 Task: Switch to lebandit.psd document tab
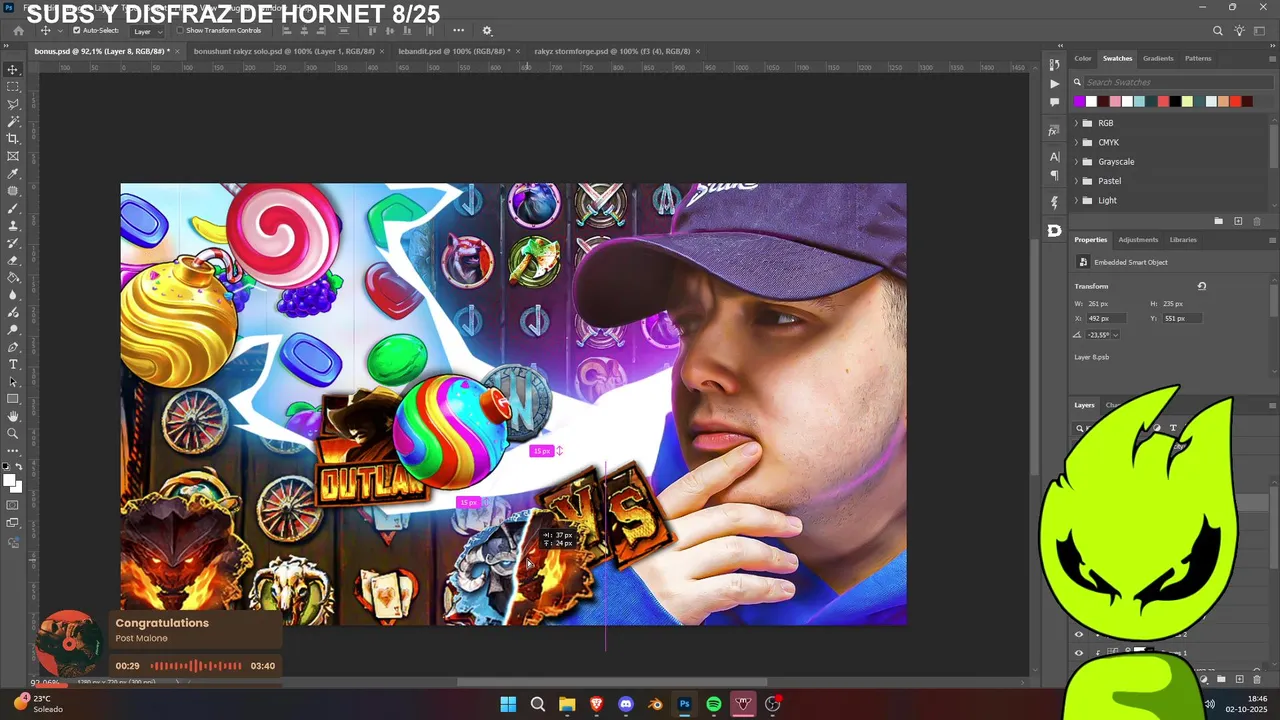(x=455, y=51)
